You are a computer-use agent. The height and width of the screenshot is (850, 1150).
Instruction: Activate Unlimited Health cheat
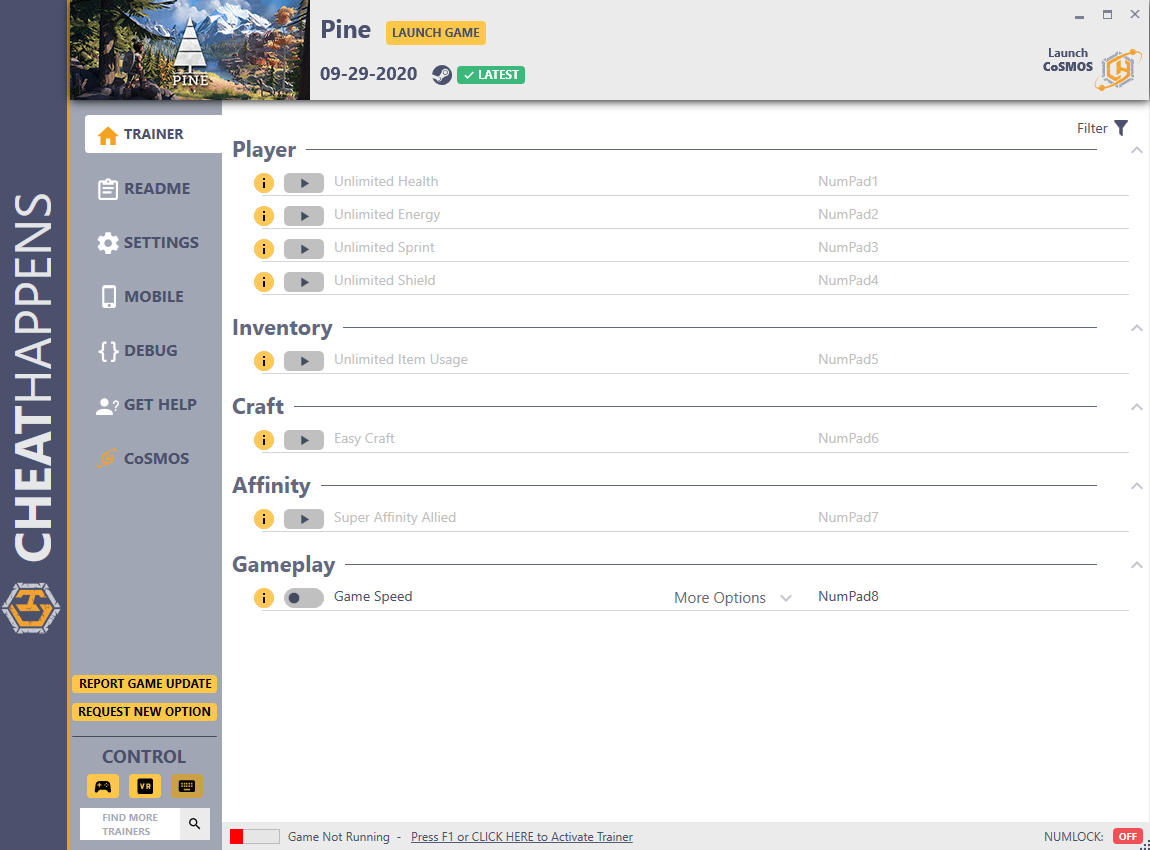[304, 183]
